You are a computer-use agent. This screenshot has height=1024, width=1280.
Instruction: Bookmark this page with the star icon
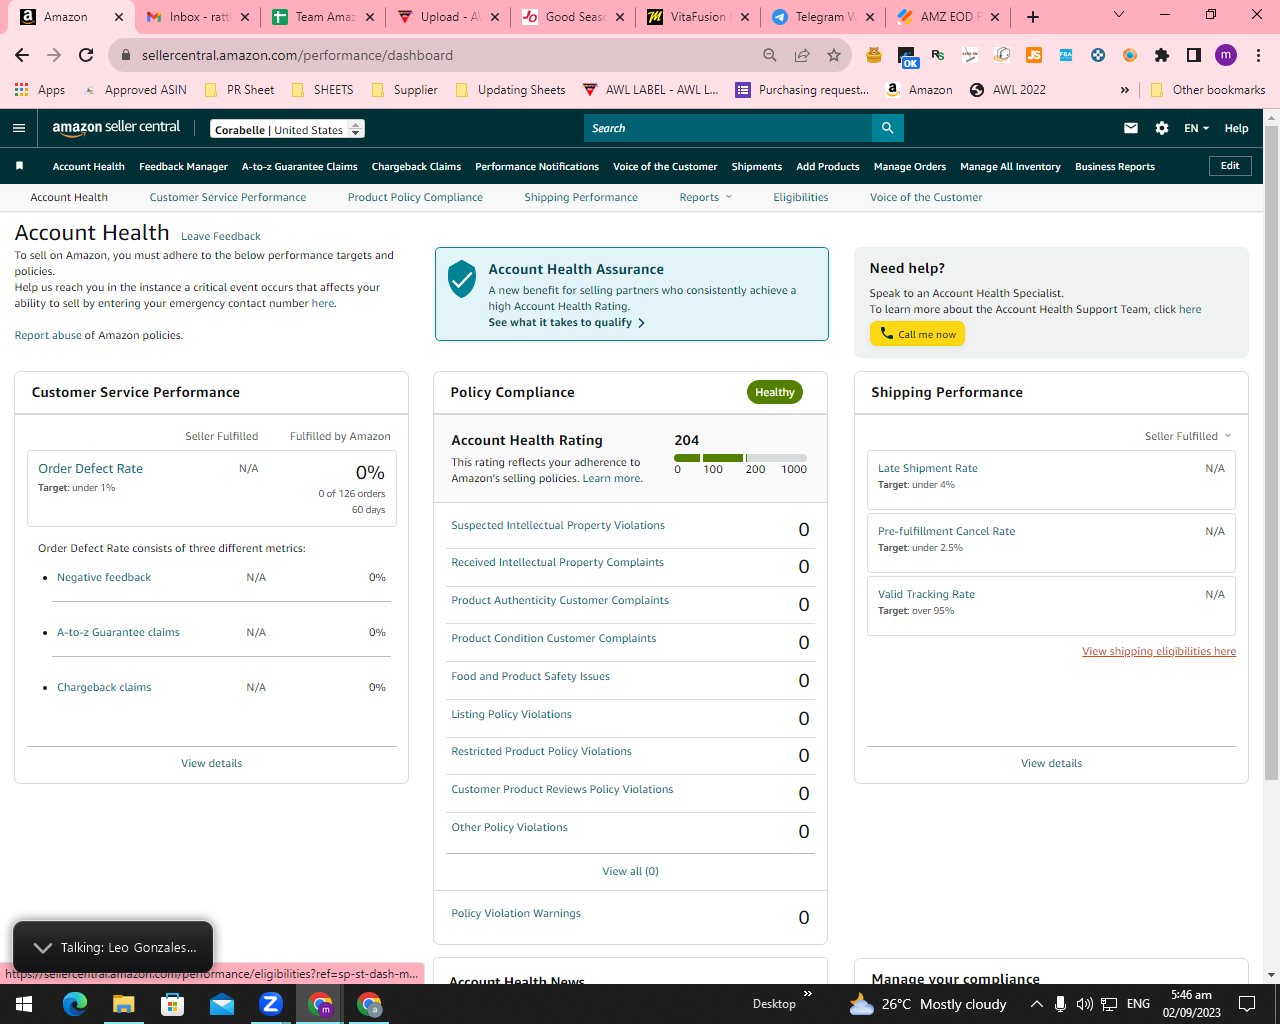[834, 55]
